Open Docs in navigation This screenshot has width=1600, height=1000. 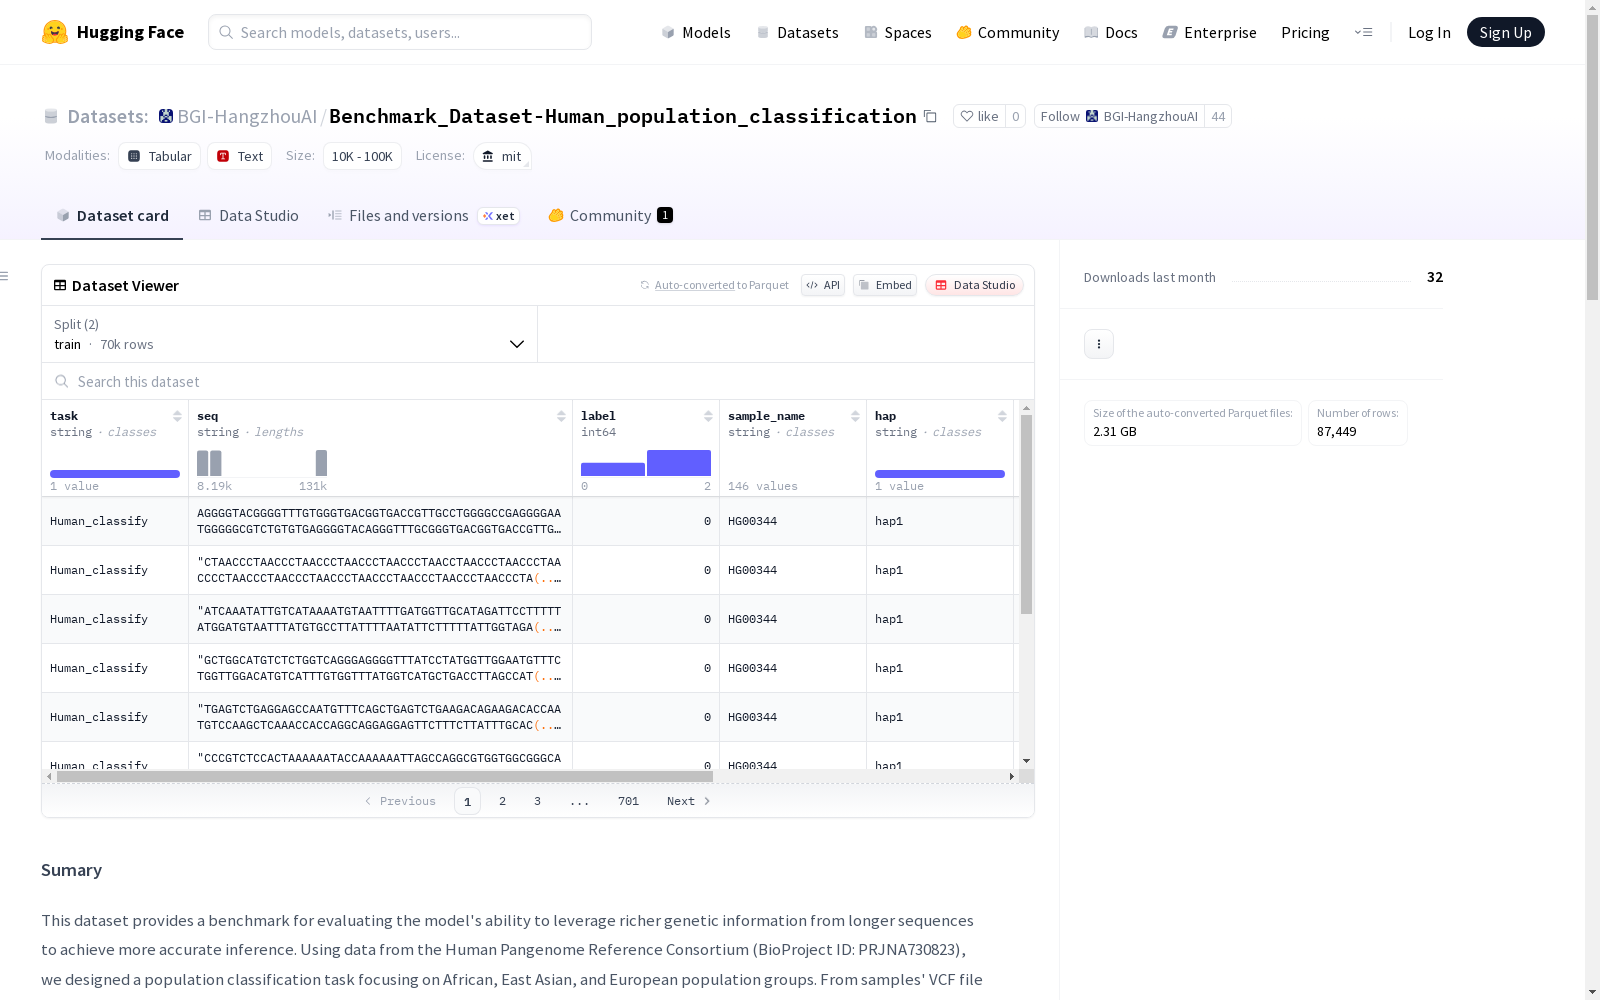coord(1111,32)
